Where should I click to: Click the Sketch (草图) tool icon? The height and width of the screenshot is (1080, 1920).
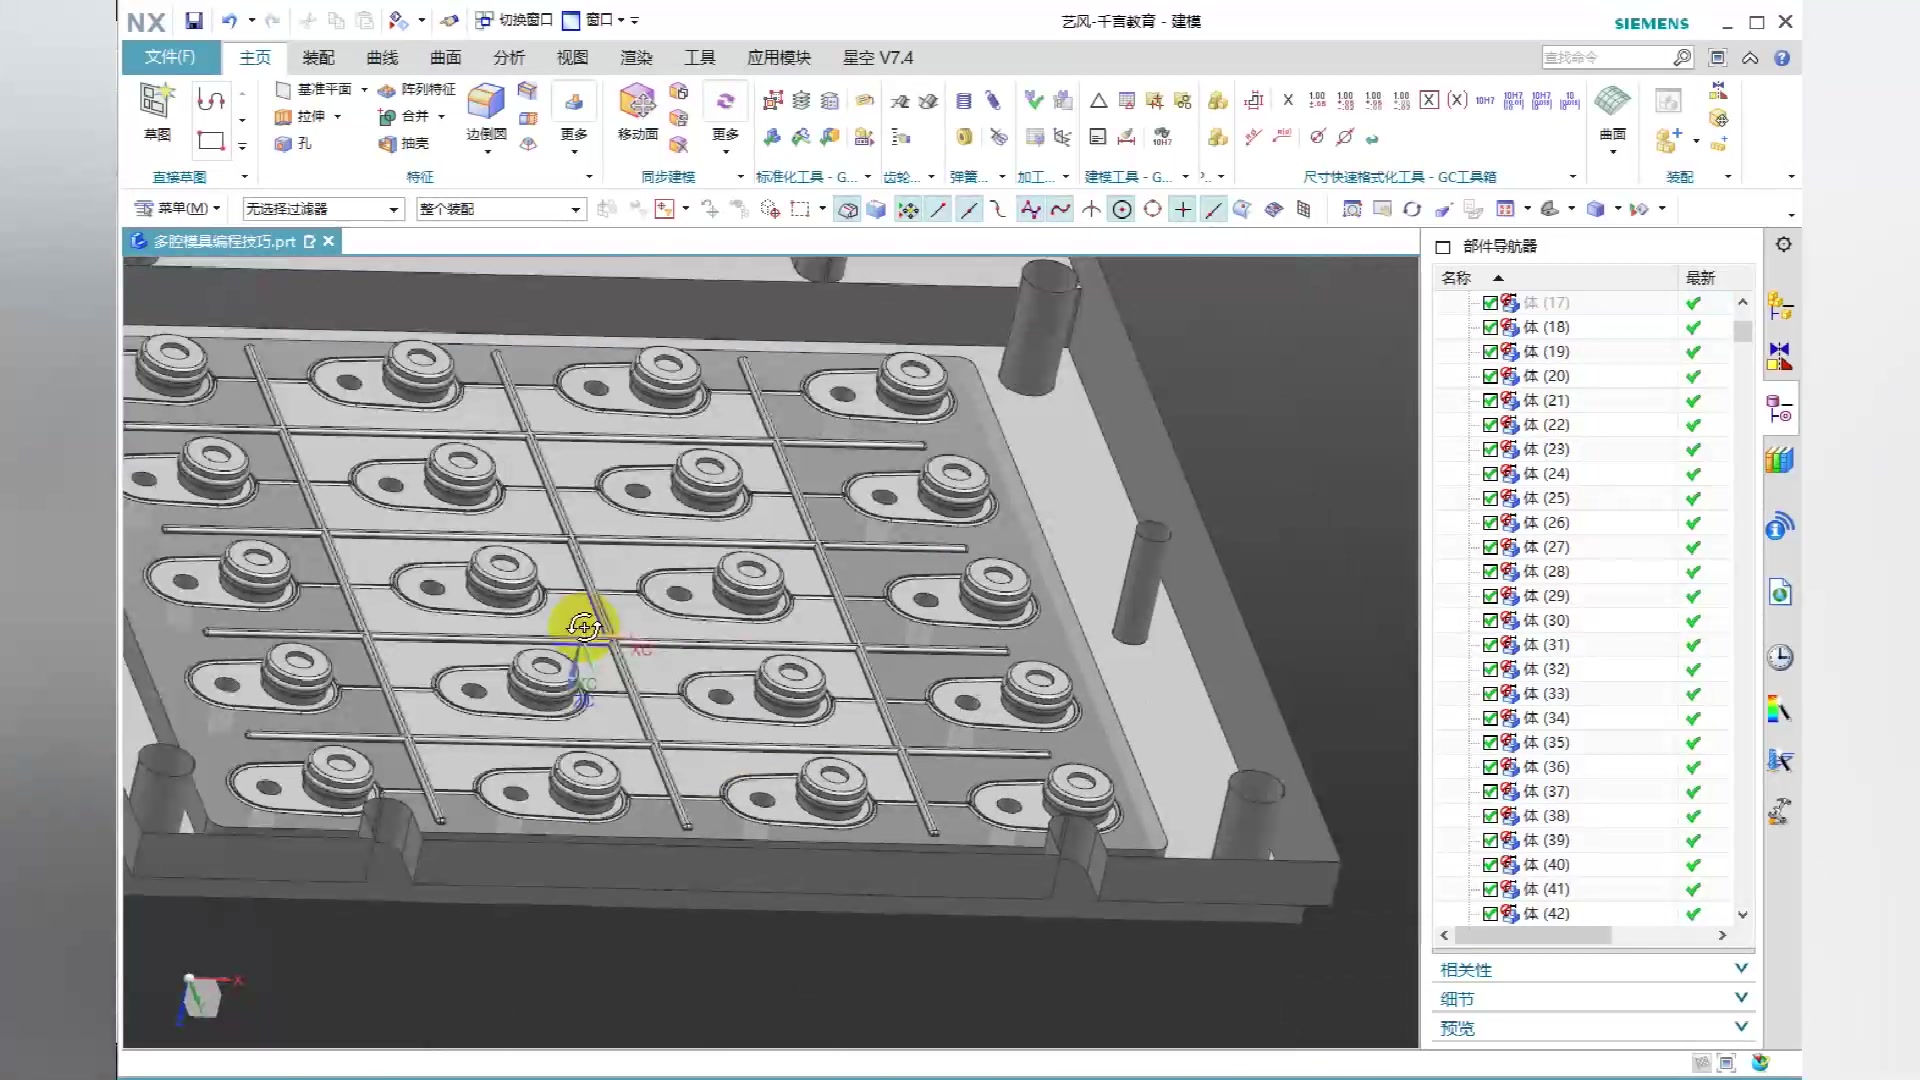click(x=157, y=102)
